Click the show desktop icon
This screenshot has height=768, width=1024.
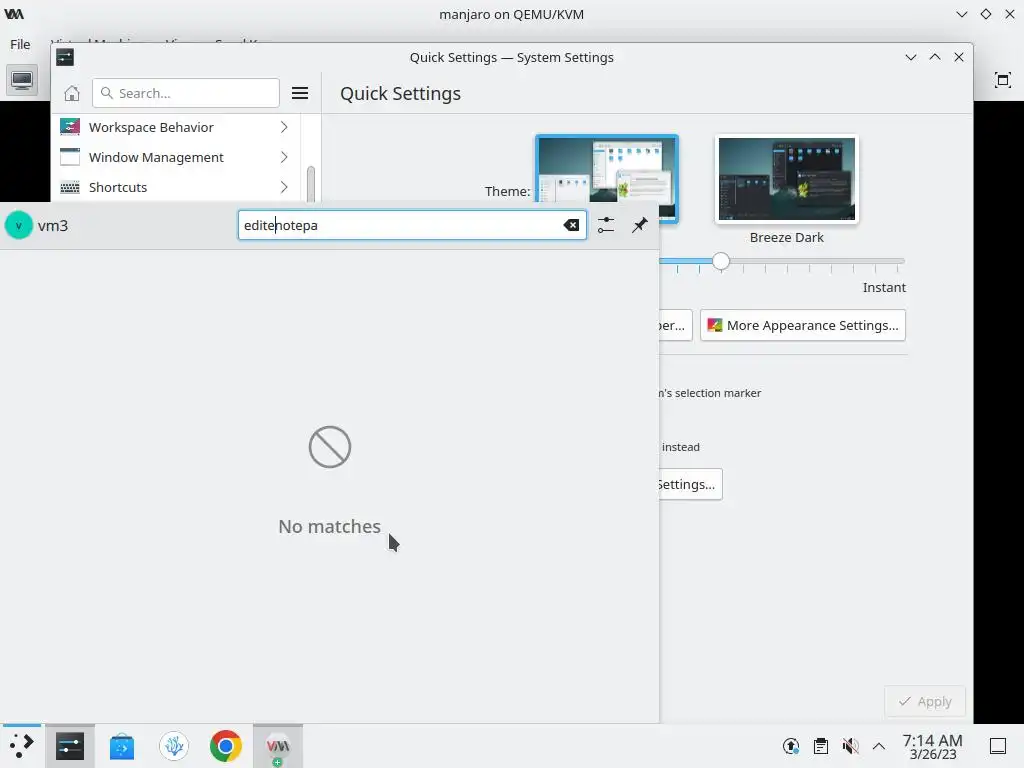pos(998,746)
